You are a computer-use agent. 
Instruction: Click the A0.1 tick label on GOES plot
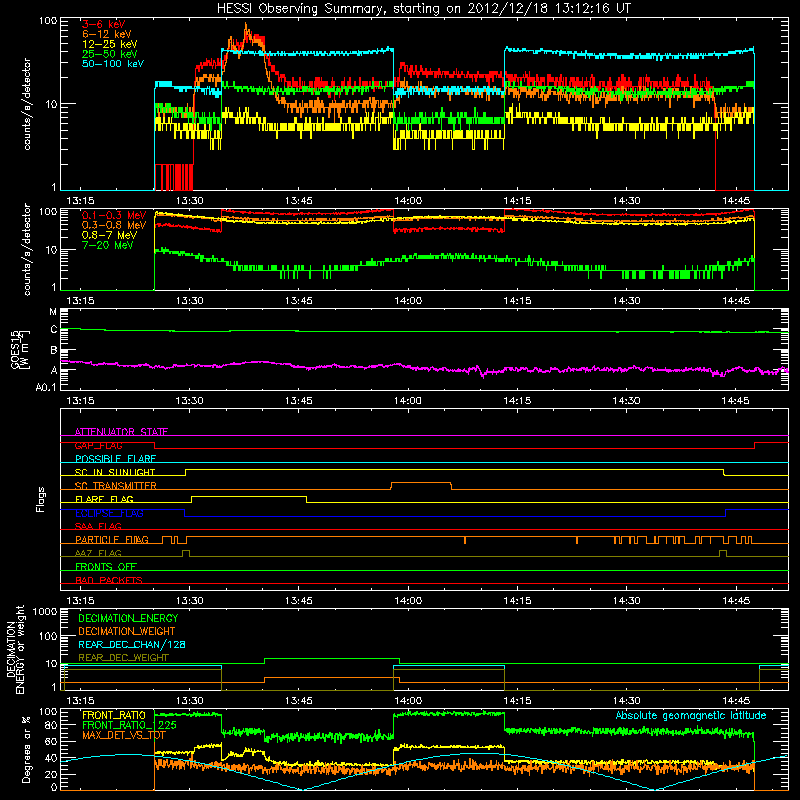(x=46, y=387)
